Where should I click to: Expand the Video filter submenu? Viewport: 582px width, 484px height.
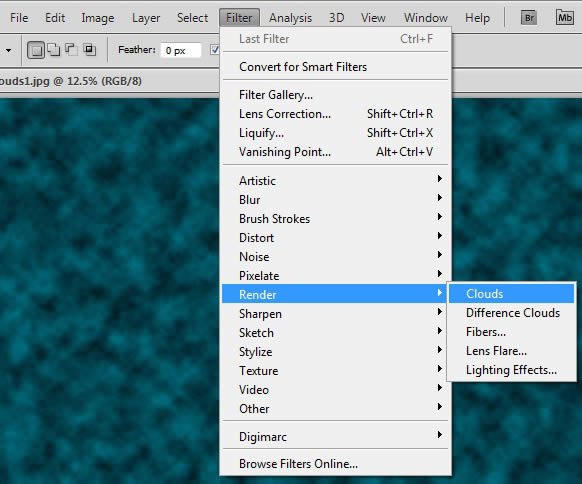pyautogui.click(x=336, y=389)
